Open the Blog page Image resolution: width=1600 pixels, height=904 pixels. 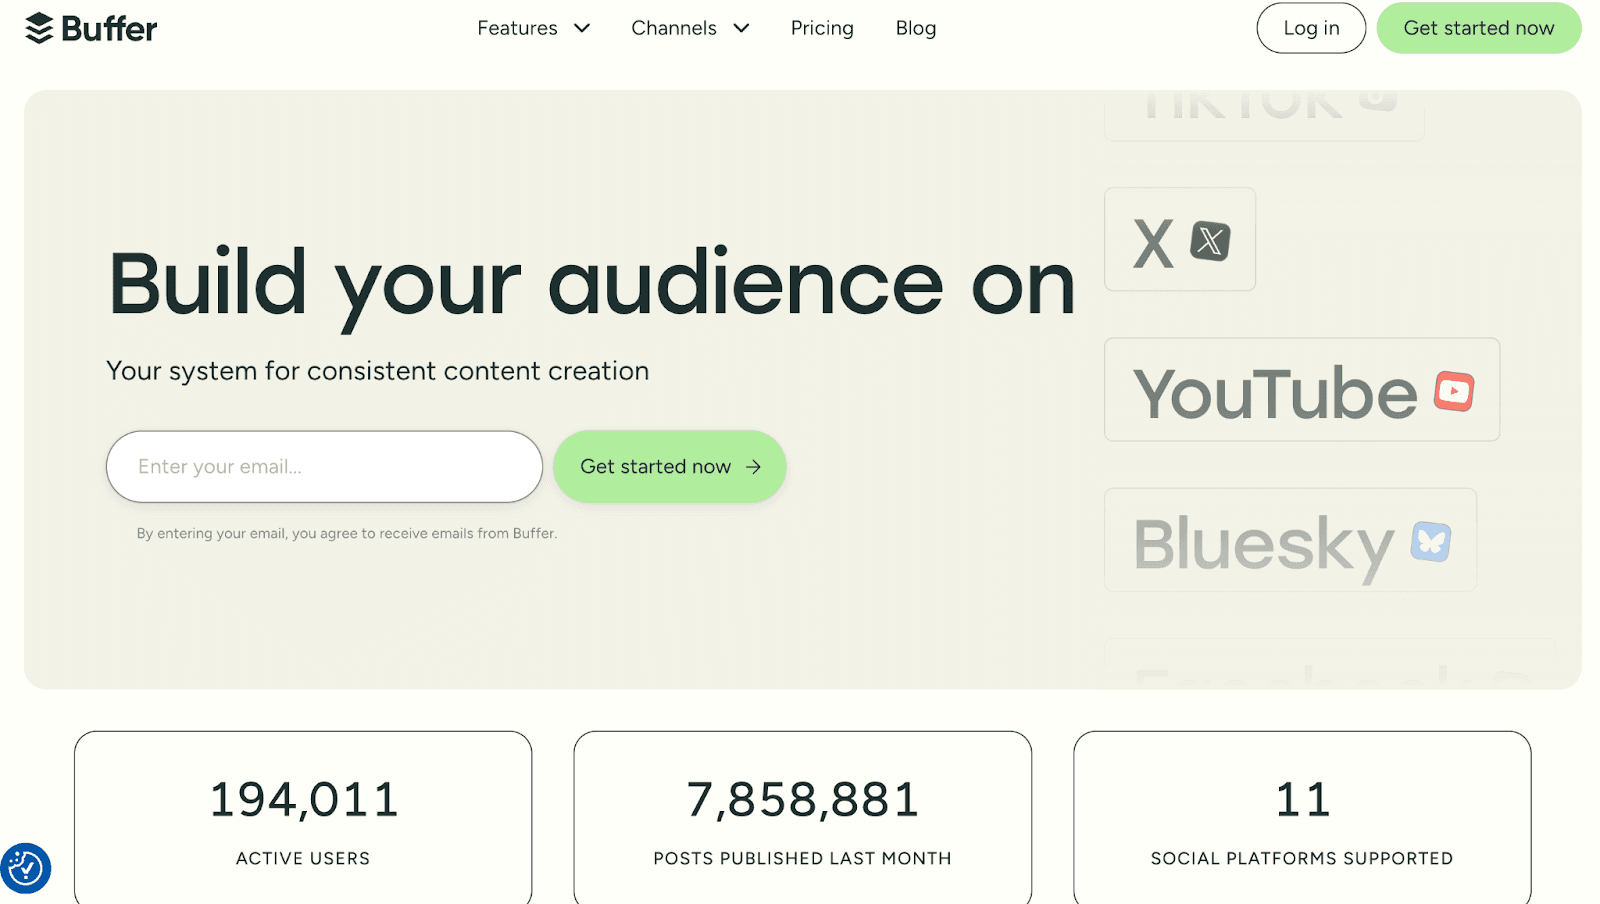[x=916, y=28]
